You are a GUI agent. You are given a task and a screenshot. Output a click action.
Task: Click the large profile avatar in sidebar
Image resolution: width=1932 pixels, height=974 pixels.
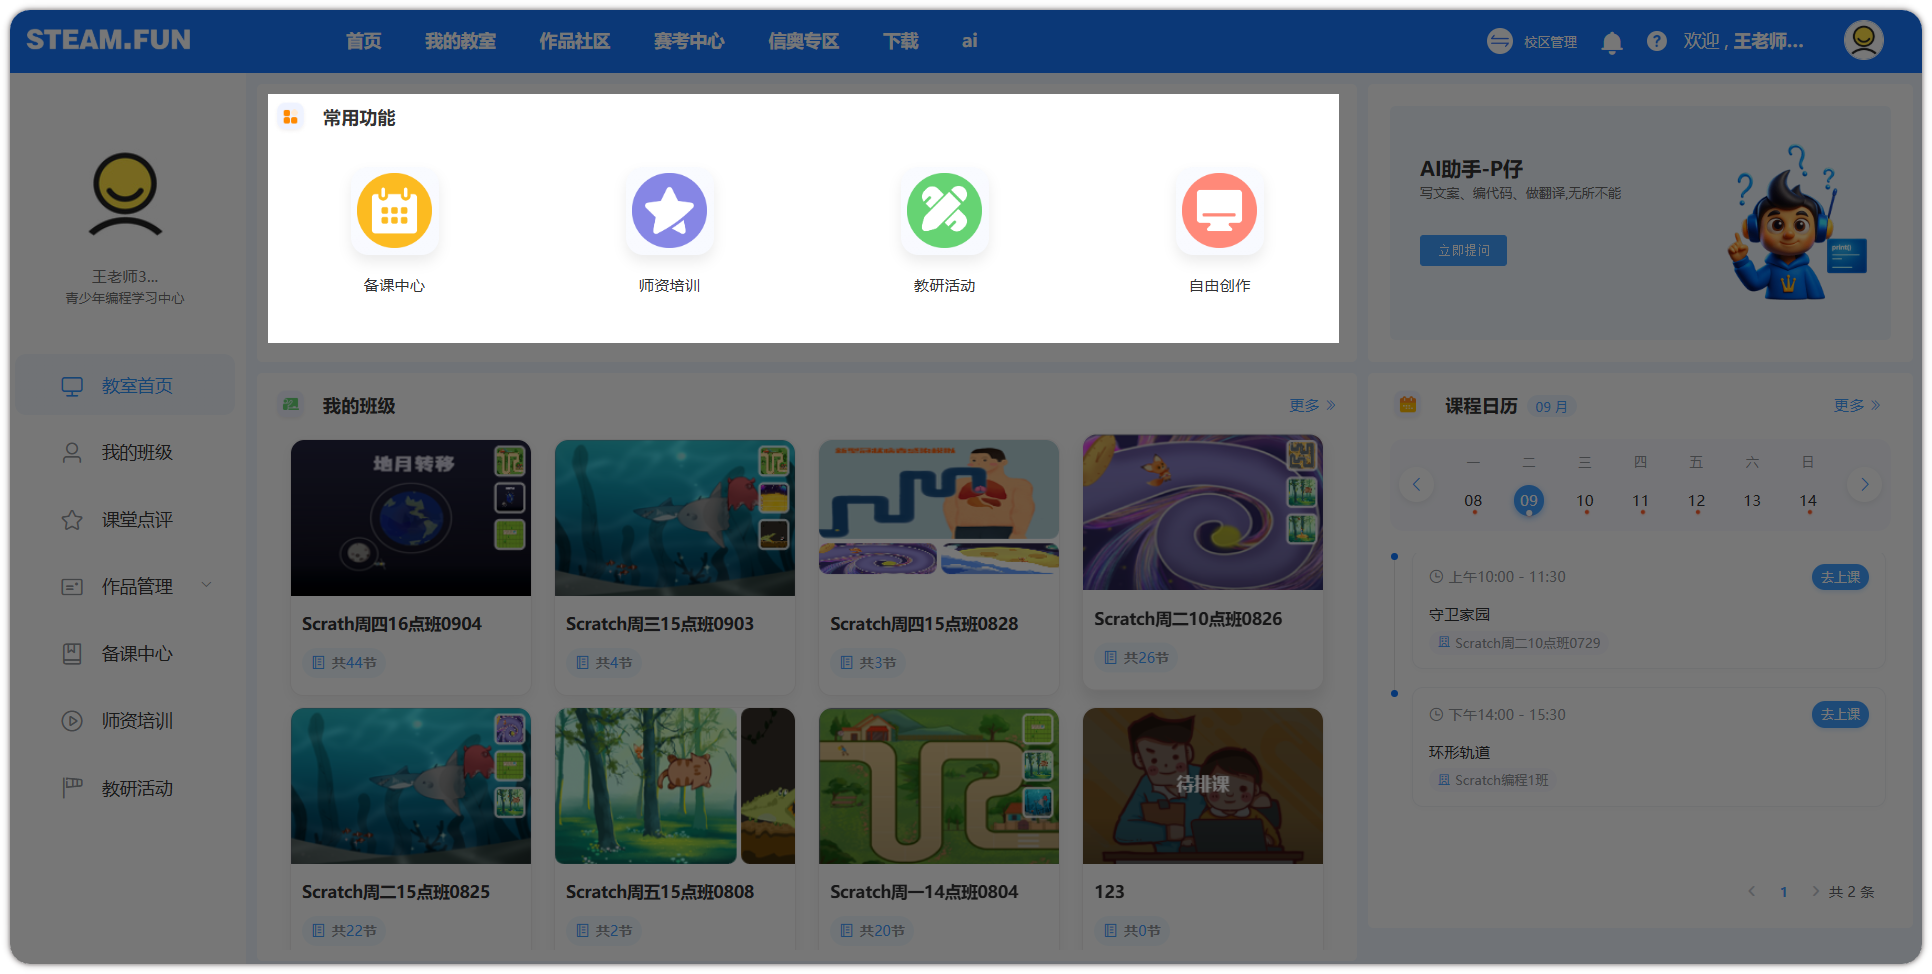click(x=125, y=194)
